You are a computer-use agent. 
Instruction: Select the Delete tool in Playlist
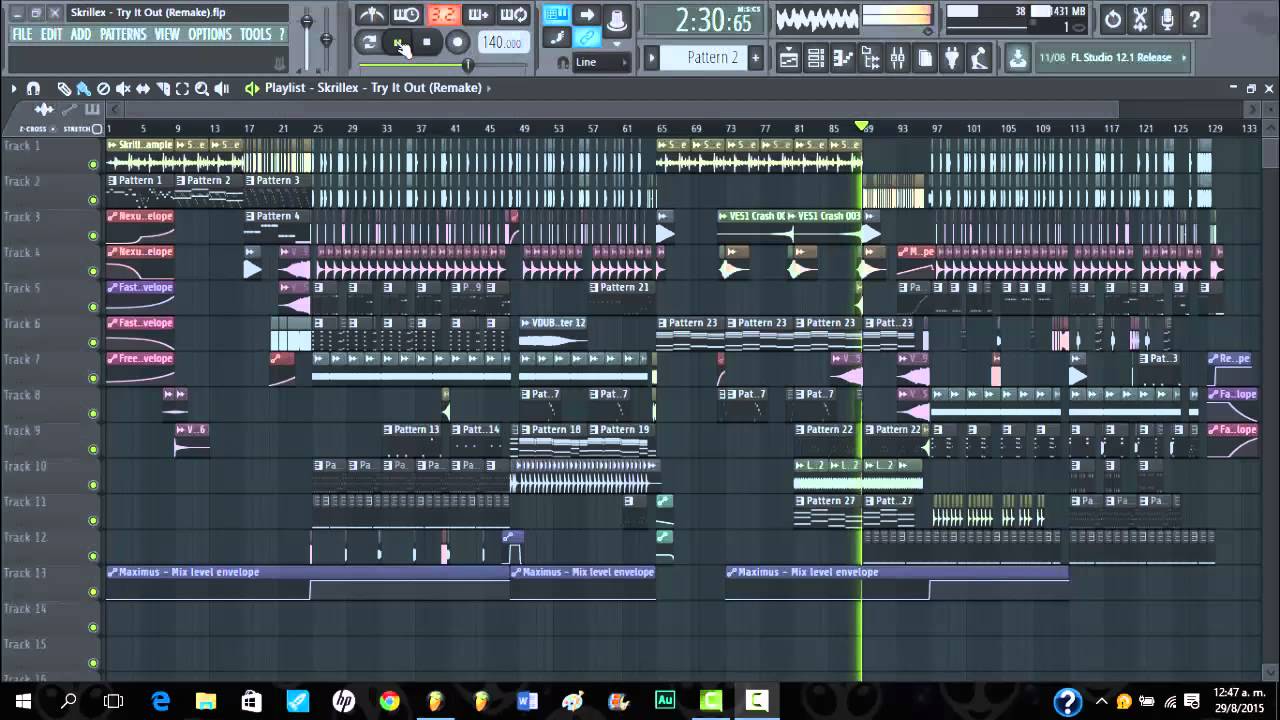point(103,89)
